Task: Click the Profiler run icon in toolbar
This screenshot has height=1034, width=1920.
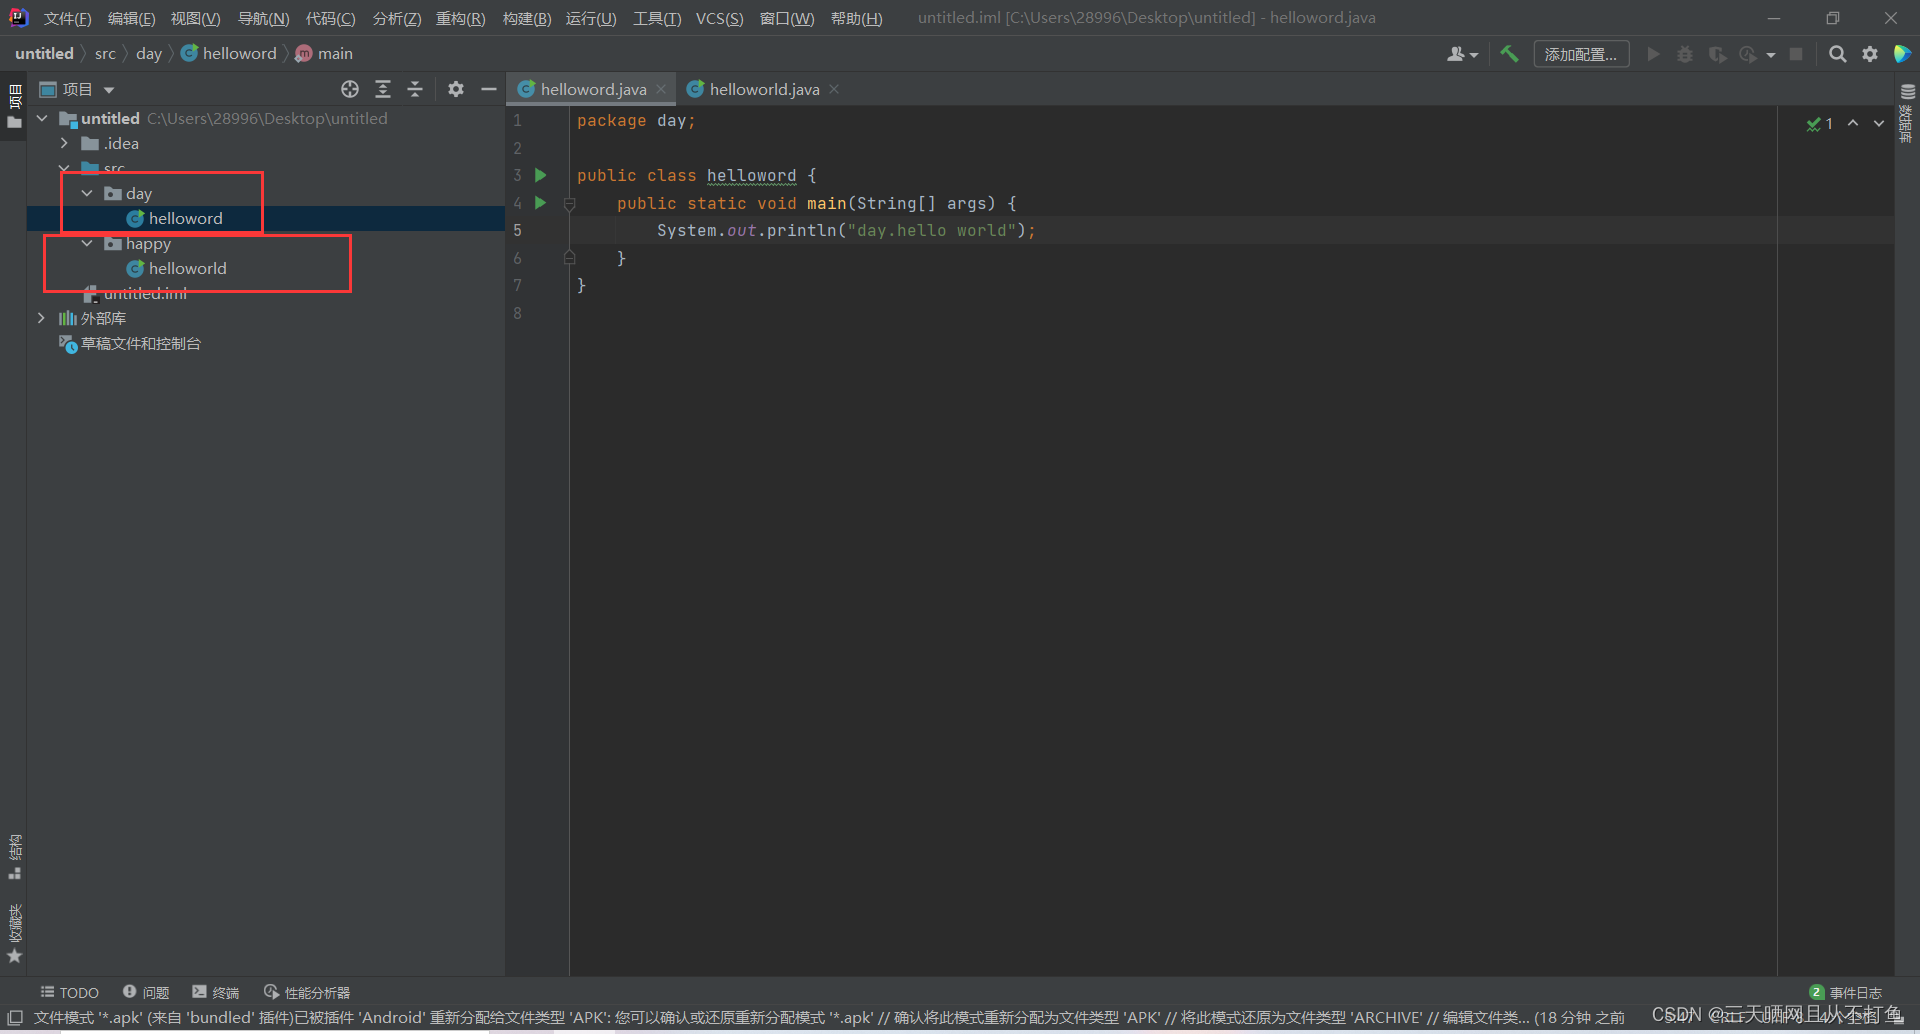Action: [1748, 54]
